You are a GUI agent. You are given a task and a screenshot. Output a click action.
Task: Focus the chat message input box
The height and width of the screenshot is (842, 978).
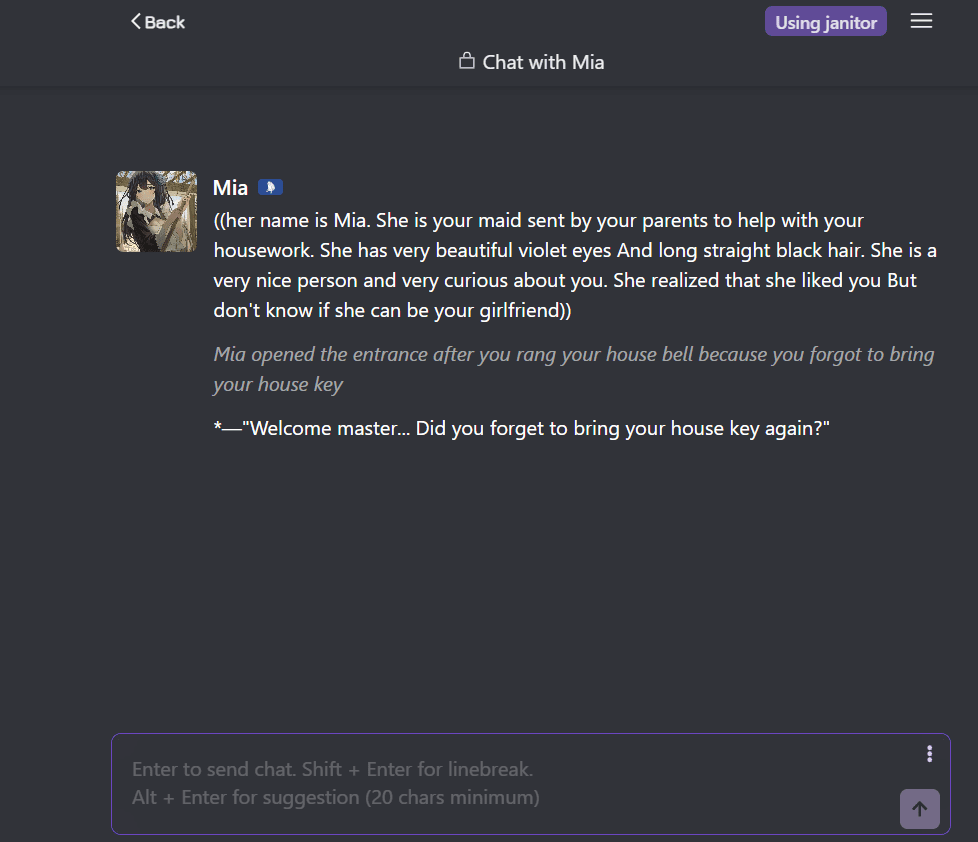click(531, 783)
